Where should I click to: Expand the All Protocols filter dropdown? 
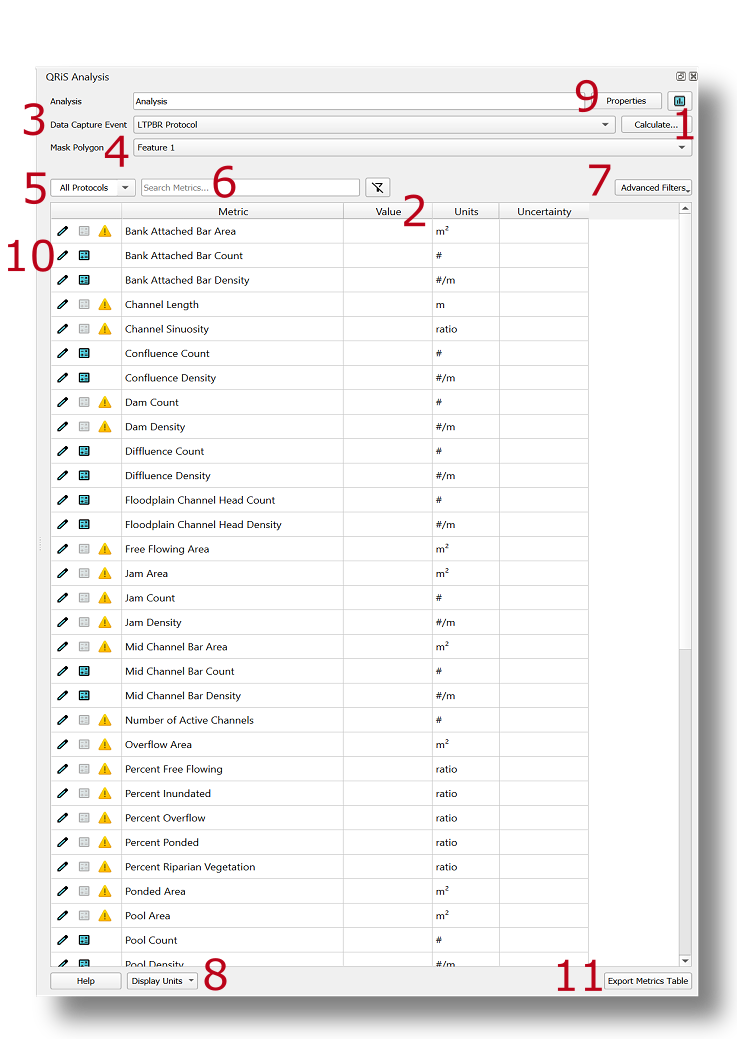93,188
